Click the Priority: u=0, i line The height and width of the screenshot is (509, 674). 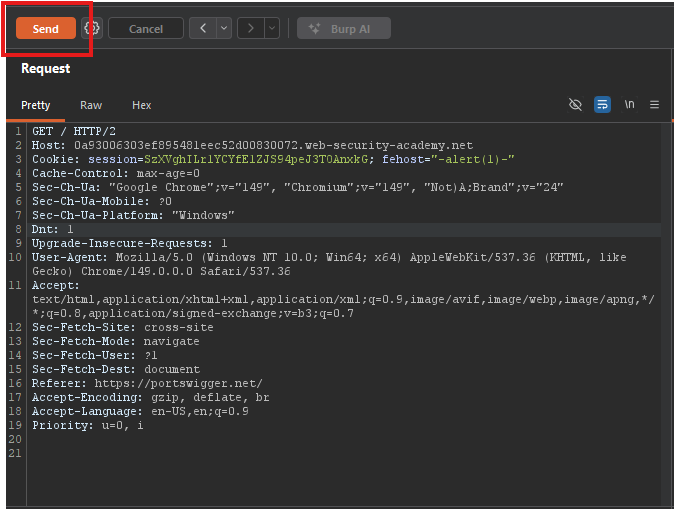88,425
